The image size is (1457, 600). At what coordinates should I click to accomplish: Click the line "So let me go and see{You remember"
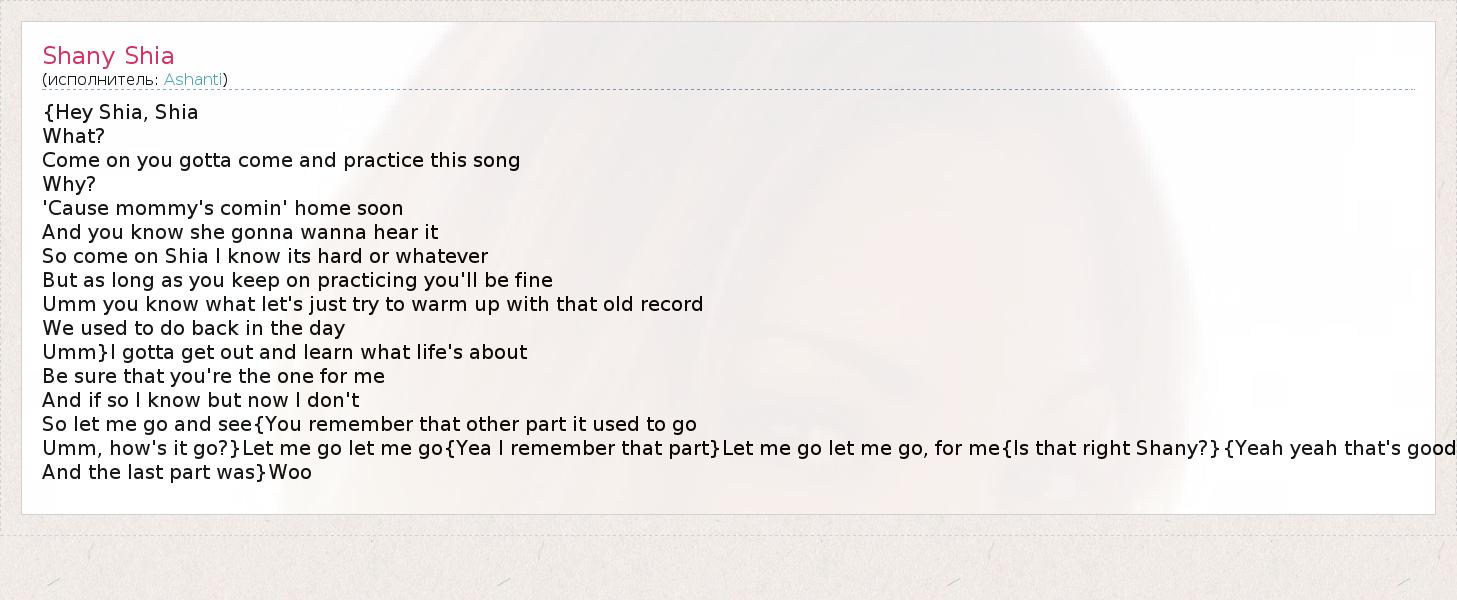coord(369,424)
